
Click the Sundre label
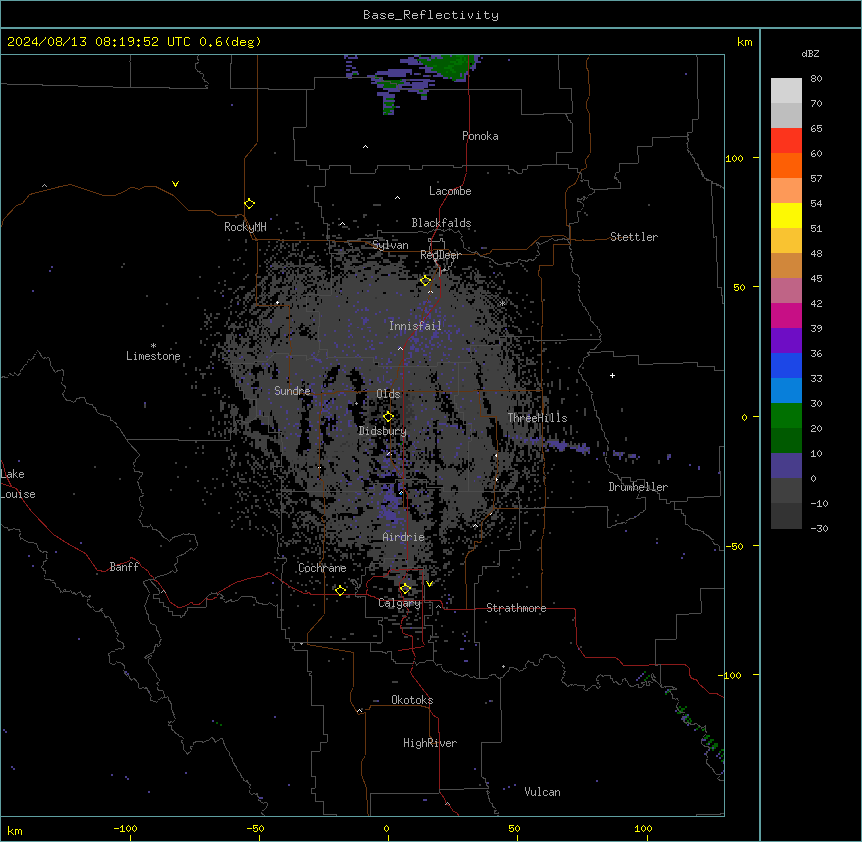pyautogui.click(x=292, y=391)
